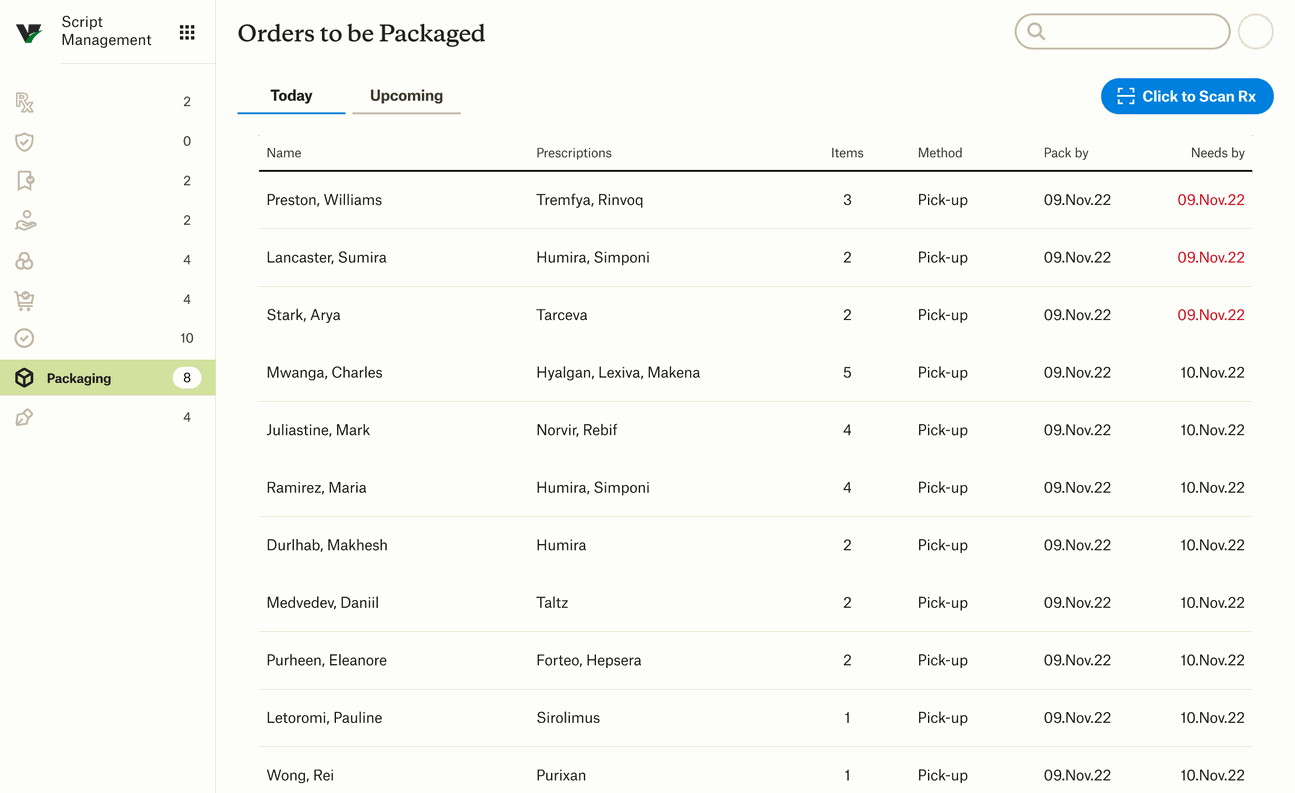Click the Purixan prescription cell
The image size is (1295, 793).
coord(561,775)
